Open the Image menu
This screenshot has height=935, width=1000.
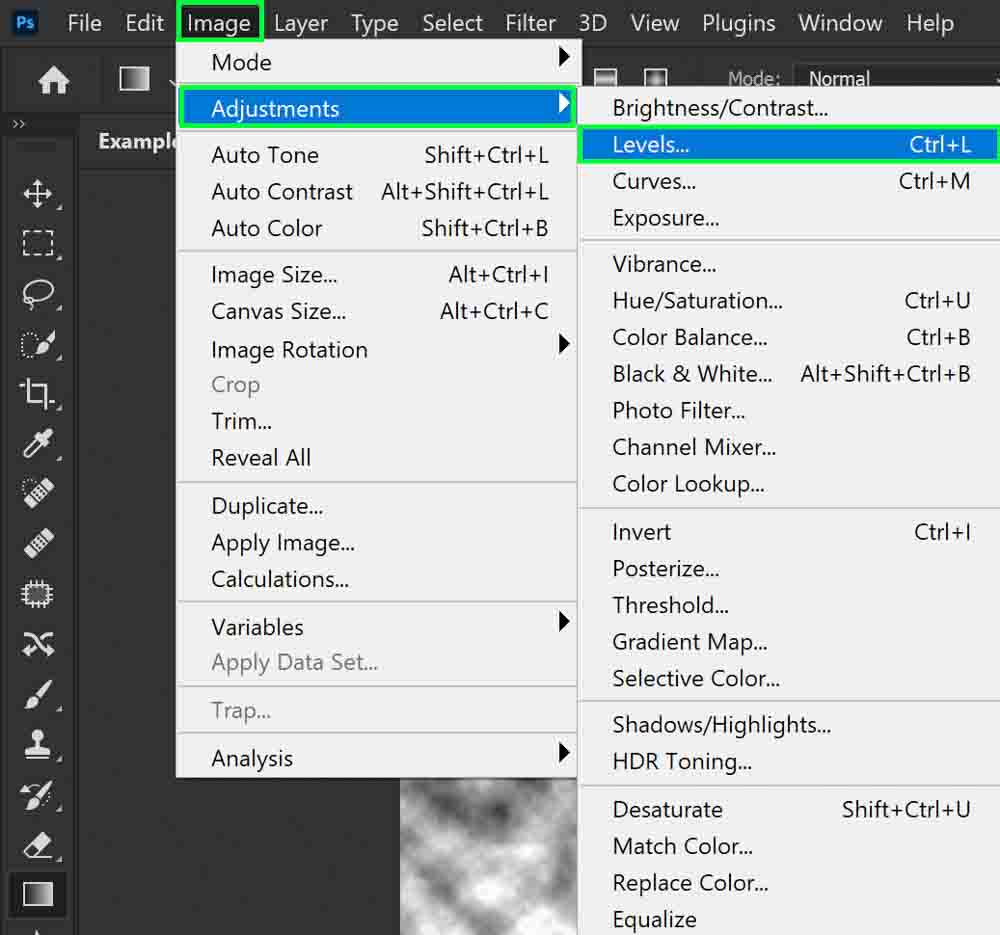219,24
